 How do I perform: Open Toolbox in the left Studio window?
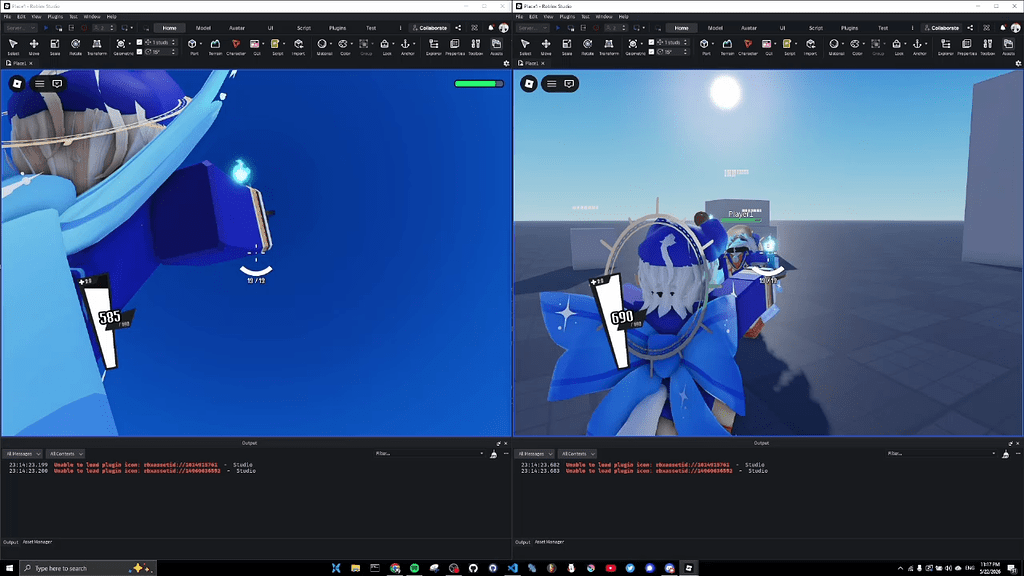475,46
